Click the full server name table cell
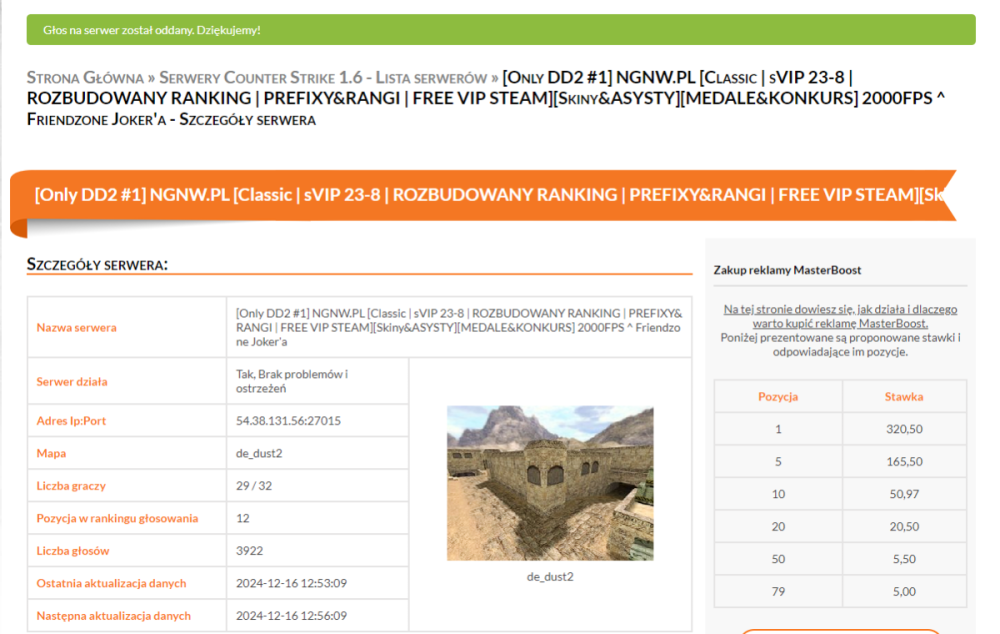1000x634 pixels. [459, 327]
